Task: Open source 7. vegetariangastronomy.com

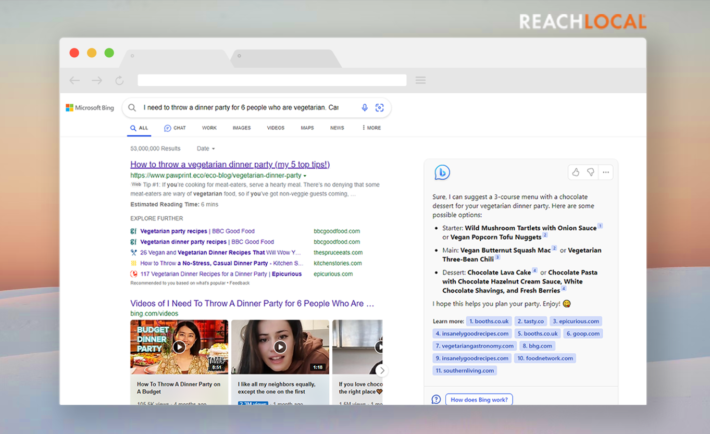Action: tap(475, 346)
